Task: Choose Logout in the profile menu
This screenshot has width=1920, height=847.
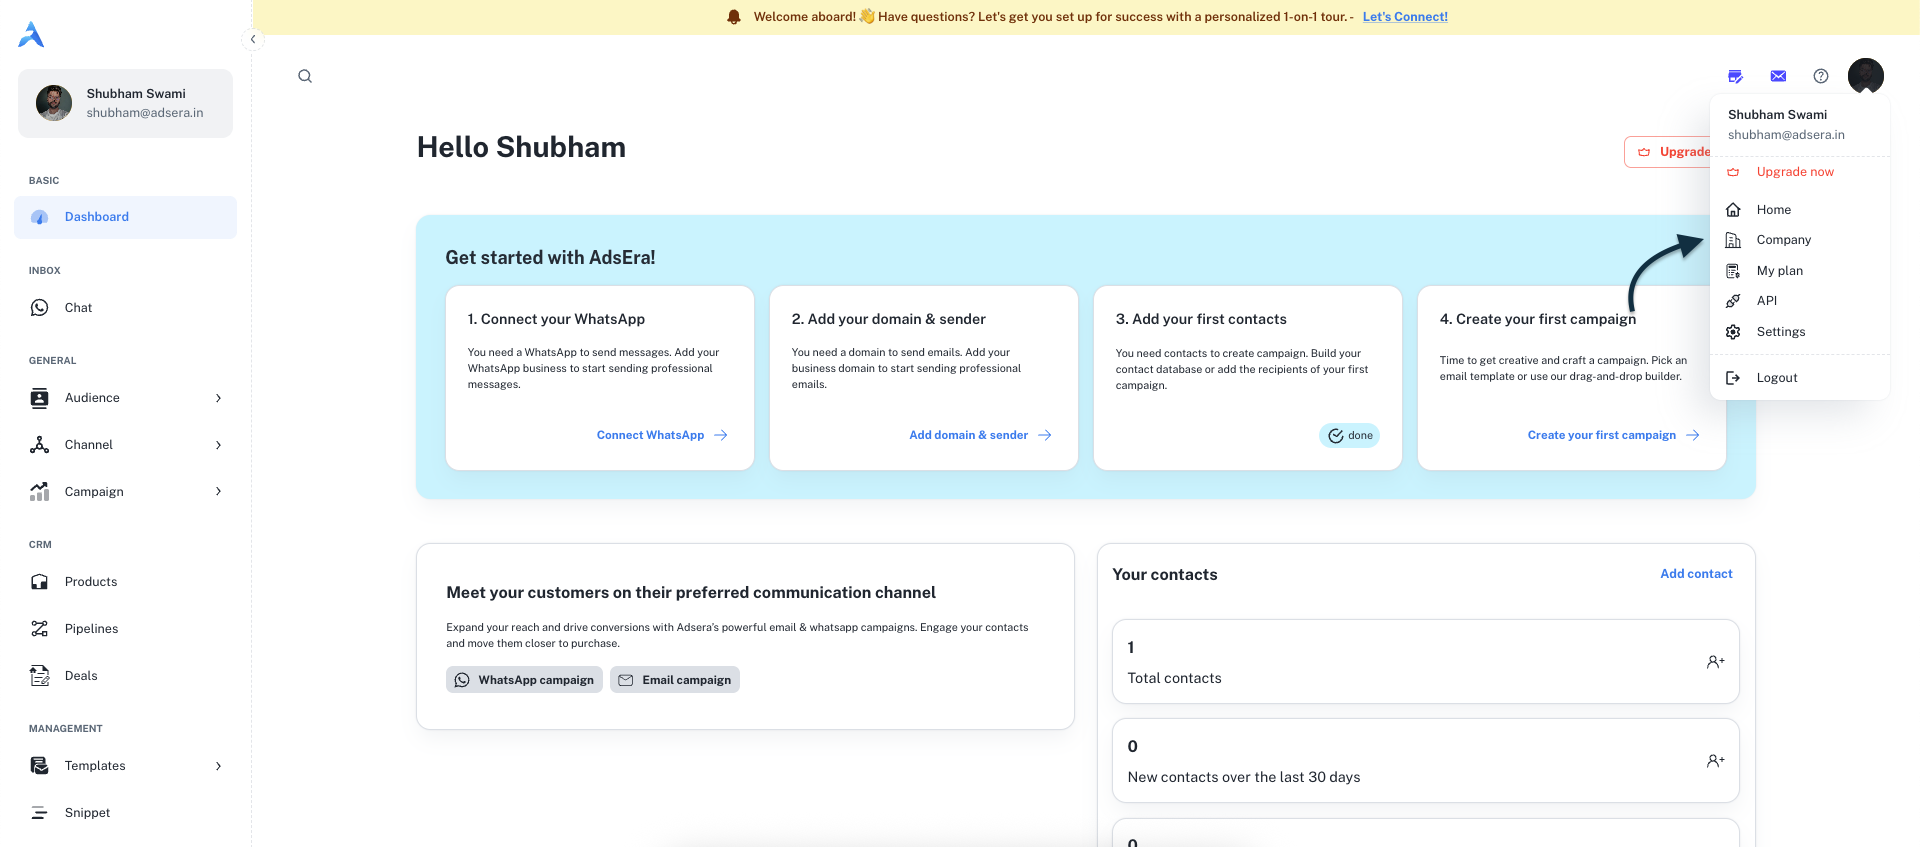Action: coord(1776,378)
